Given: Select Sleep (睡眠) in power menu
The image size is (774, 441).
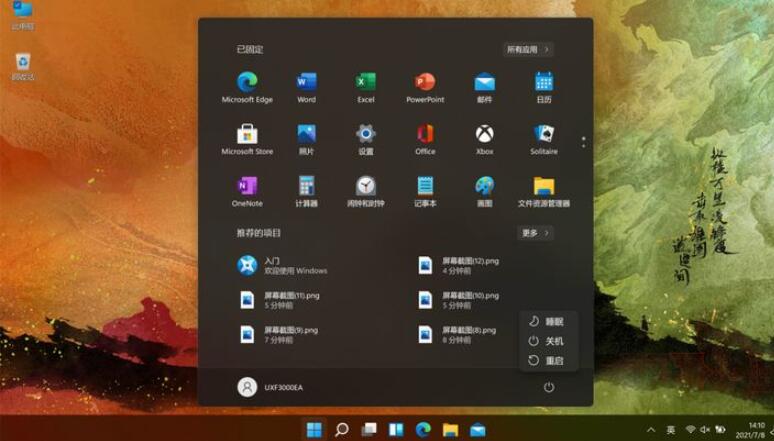Looking at the screenshot, I should point(548,321).
